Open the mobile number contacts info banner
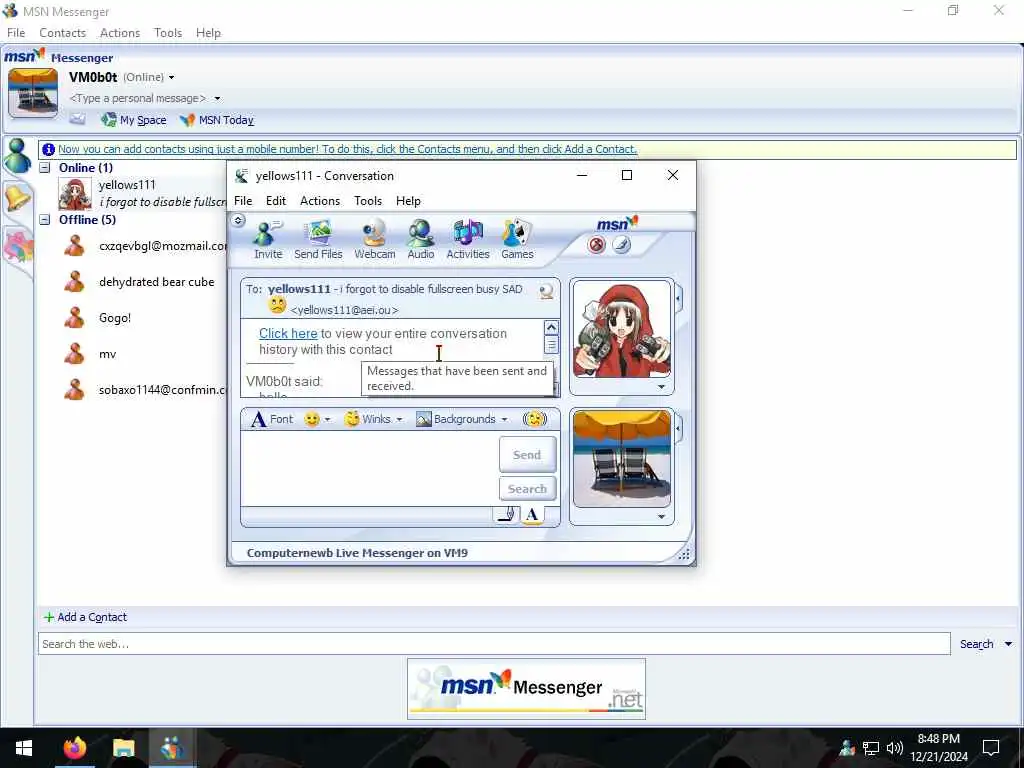Image resolution: width=1024 pixels, height=768 pixels. (347, 149)
